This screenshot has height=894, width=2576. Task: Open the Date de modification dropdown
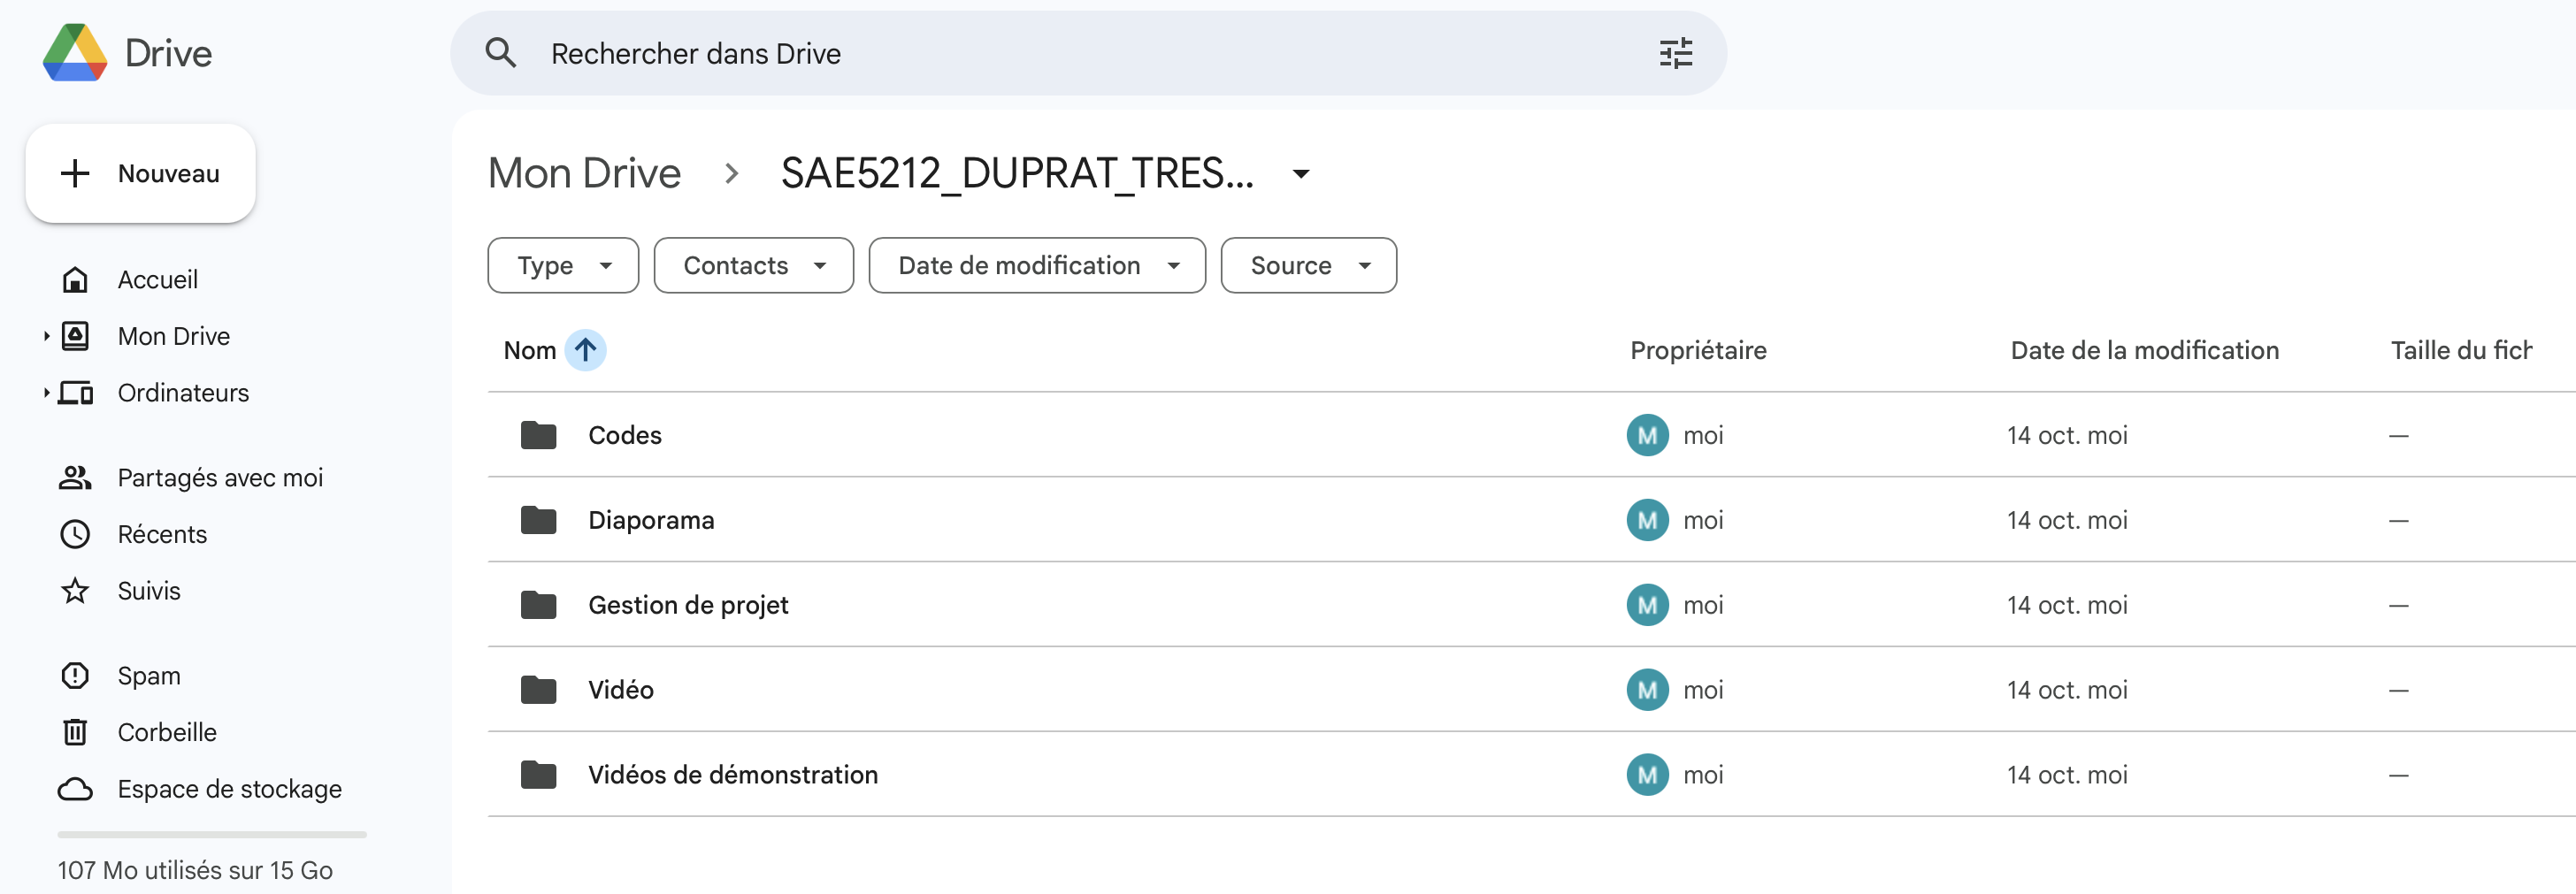tap(1036, 265)
